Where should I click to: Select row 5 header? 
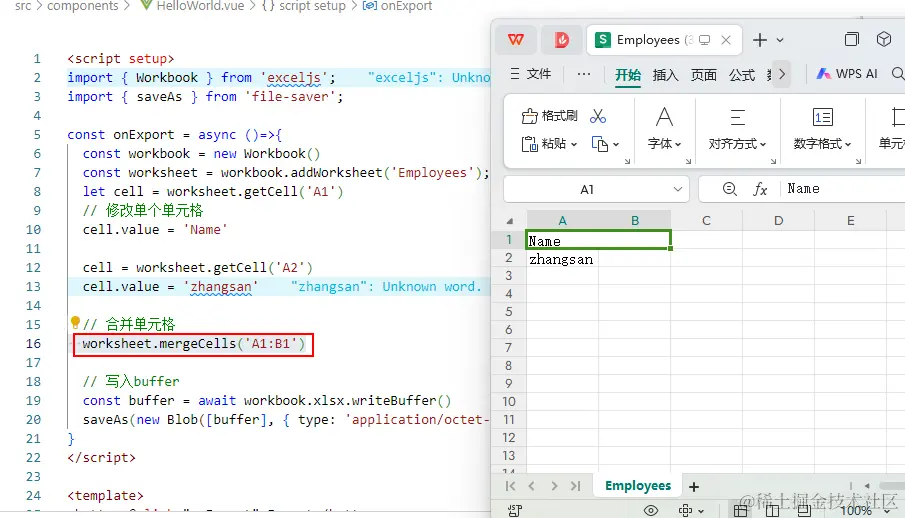pyautogui.click(x=508, y=312)
